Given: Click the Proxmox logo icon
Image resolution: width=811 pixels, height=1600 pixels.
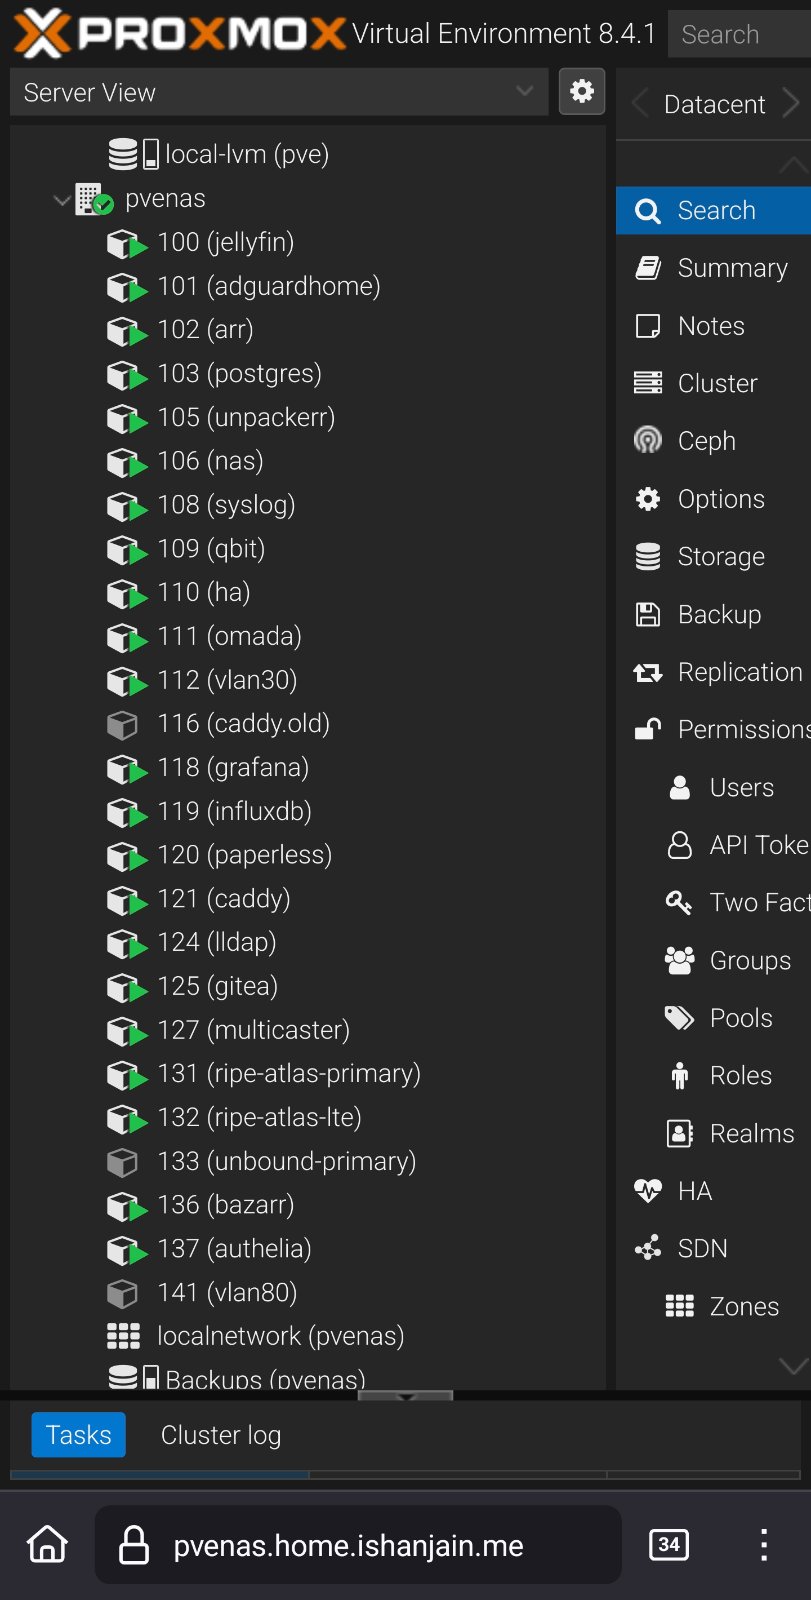Looking at the screenshot, I should [42, 32].
